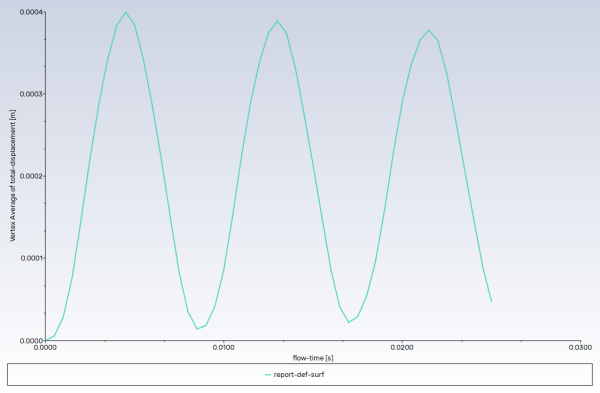
Task: Click the teal legend line swatch
Action: 268,375
